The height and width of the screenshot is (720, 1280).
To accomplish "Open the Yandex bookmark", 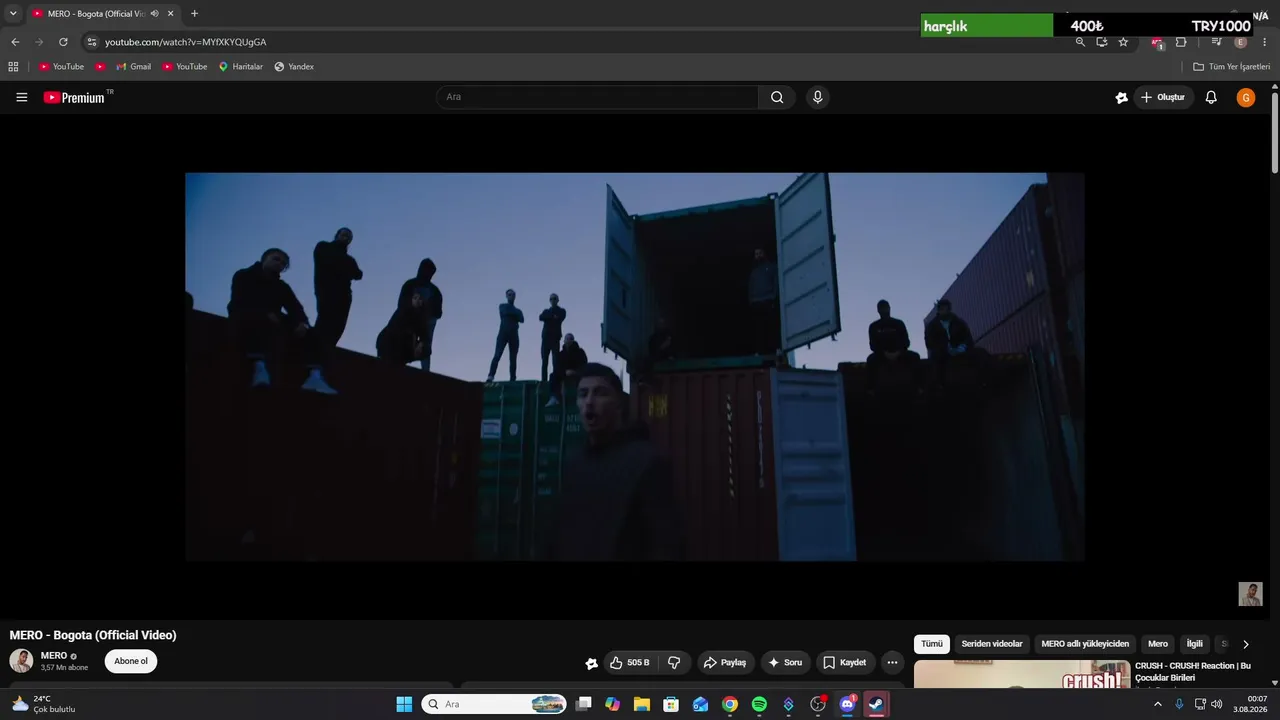I will pyautogui.click(x=294, y=67).
